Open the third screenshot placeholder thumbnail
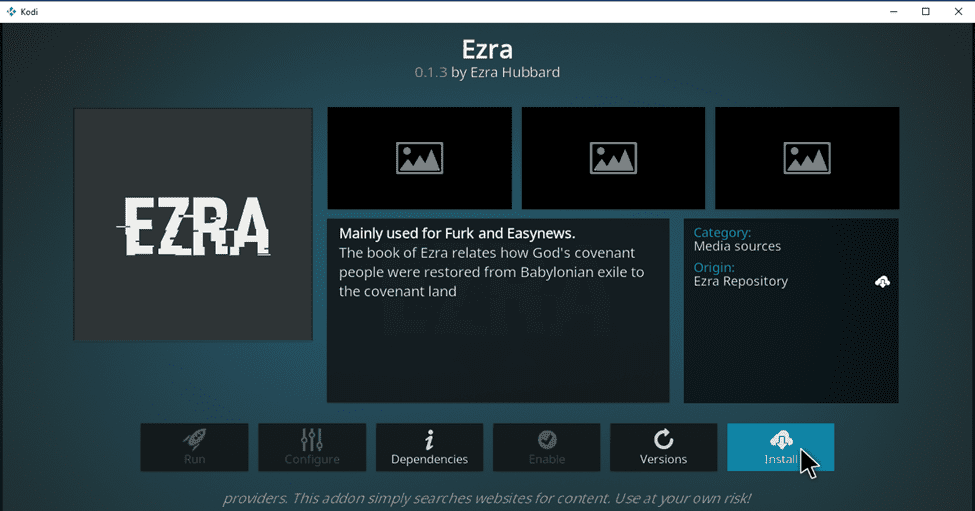Screen dimensions: 975x511 click(807, 158)
